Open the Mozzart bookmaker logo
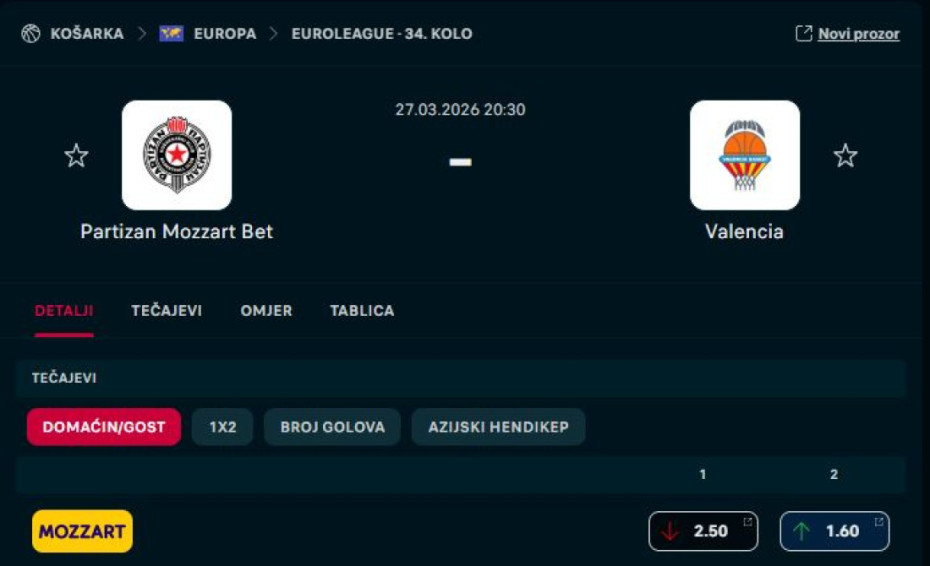Viewport: 930px width, 566px height. tap(82, 531)
